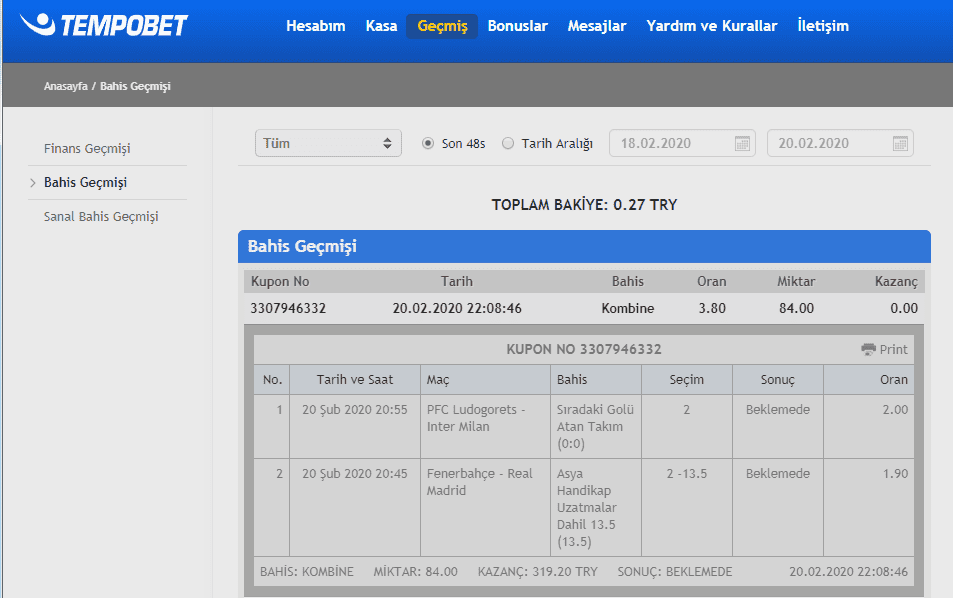The image size is (953, 598).
Task: Select the Tarih Aralığı radio button
Action: point(507,143)
